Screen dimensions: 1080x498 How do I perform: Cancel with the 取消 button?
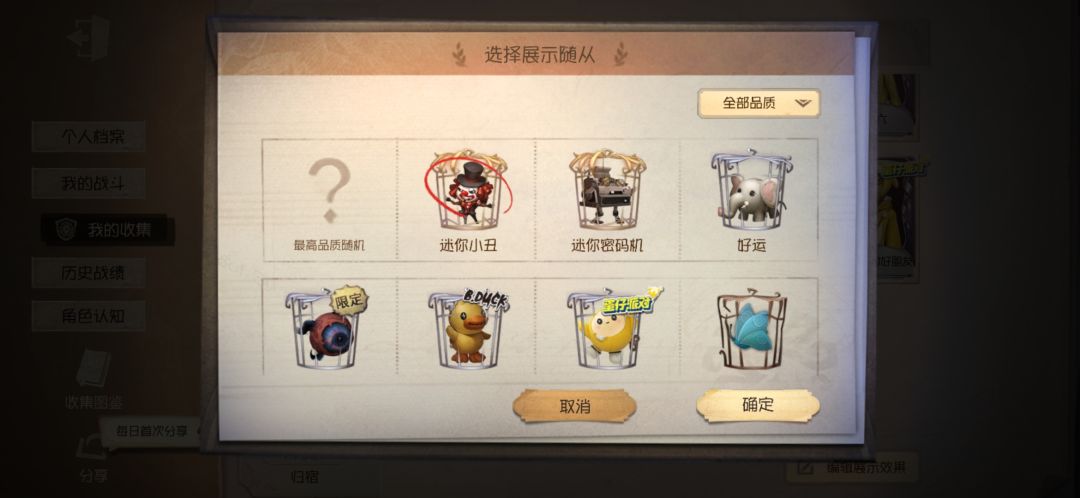(x=574, y=406)
